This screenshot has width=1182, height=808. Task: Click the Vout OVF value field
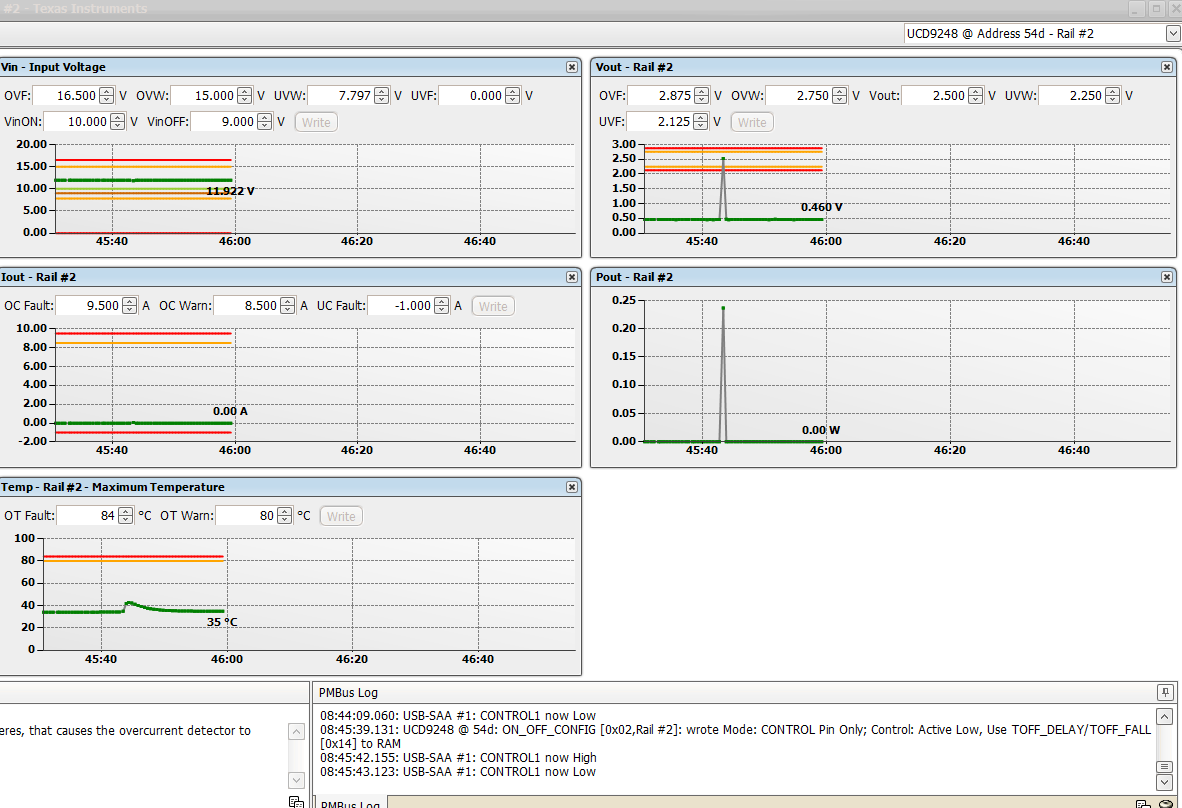[661, 96]
